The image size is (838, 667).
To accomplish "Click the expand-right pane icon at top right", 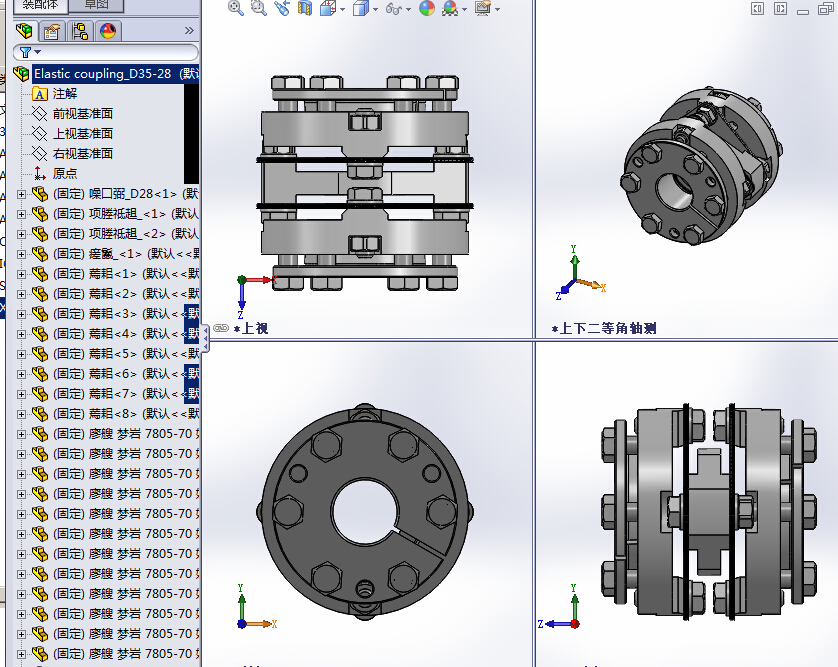I will tap(780, 9).
